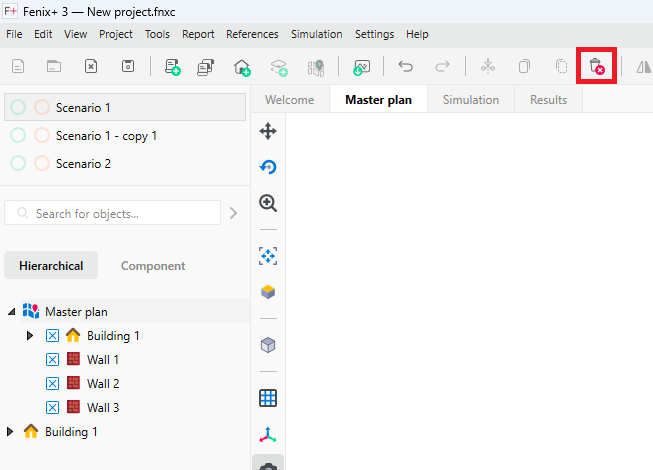Click the add building house icon in toolbar
Viewport: 653px width, 470px height.
pos(242,67)
